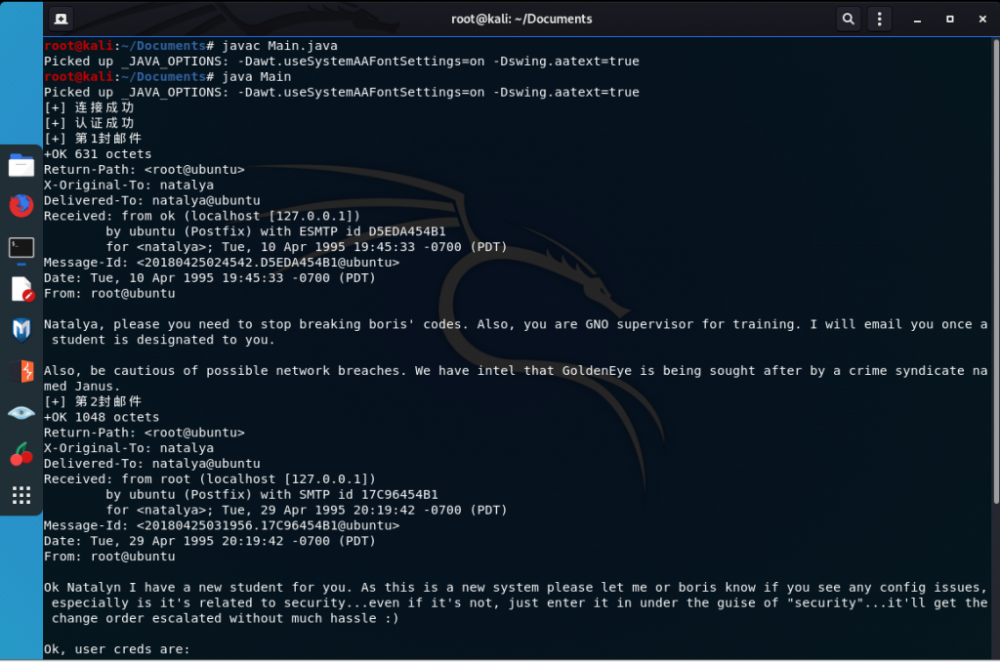Open the eye-icon security tool
This screenshot has width=1000, height=662.
[x=21, y=412]
